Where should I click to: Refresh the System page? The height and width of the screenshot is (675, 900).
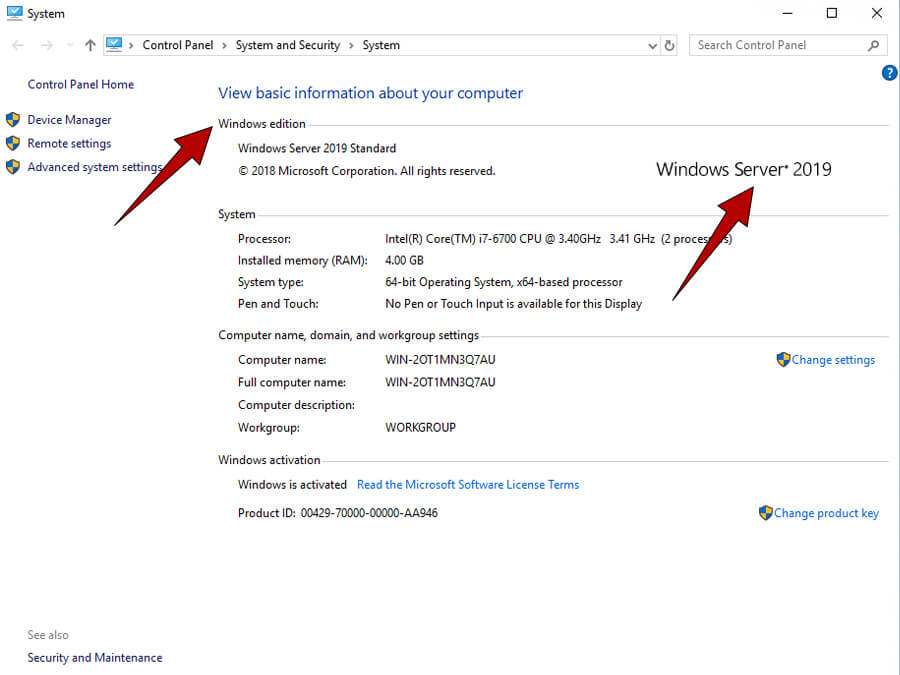click(669, 45)
